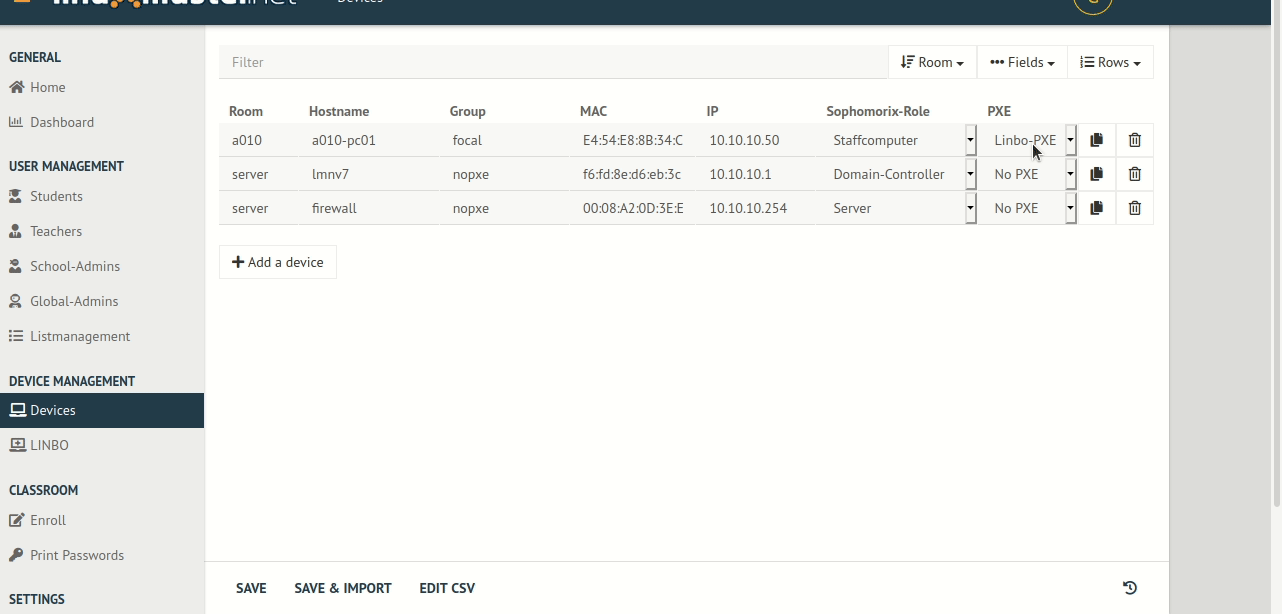Open the Fields selection dropdown
Viewport: 1282px width, 614px height.
pos(1021,61)
